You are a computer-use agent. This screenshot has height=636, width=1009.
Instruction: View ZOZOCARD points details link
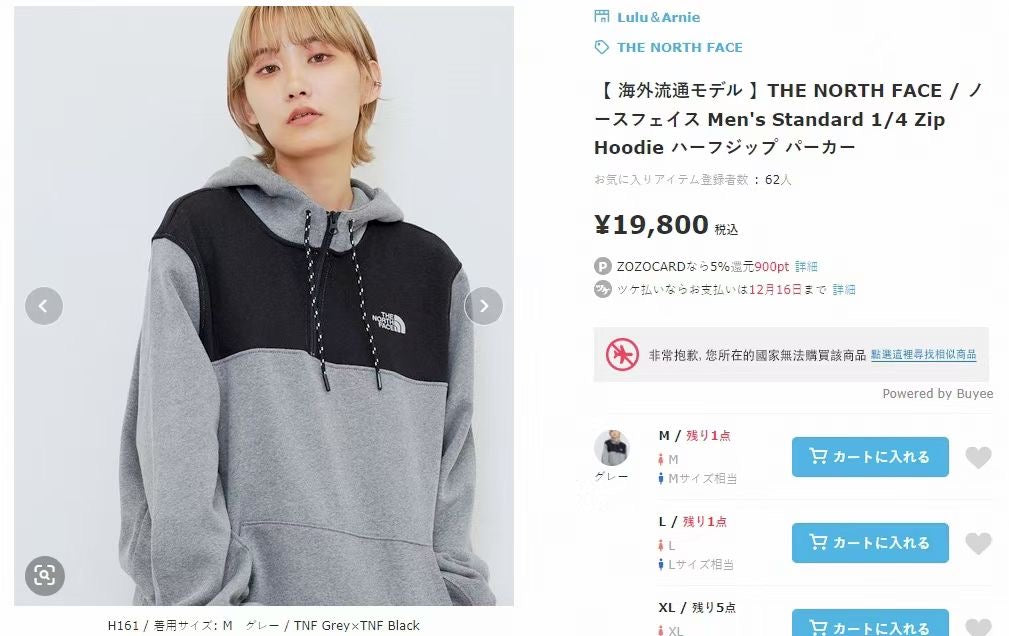click(x=806, y=267)
